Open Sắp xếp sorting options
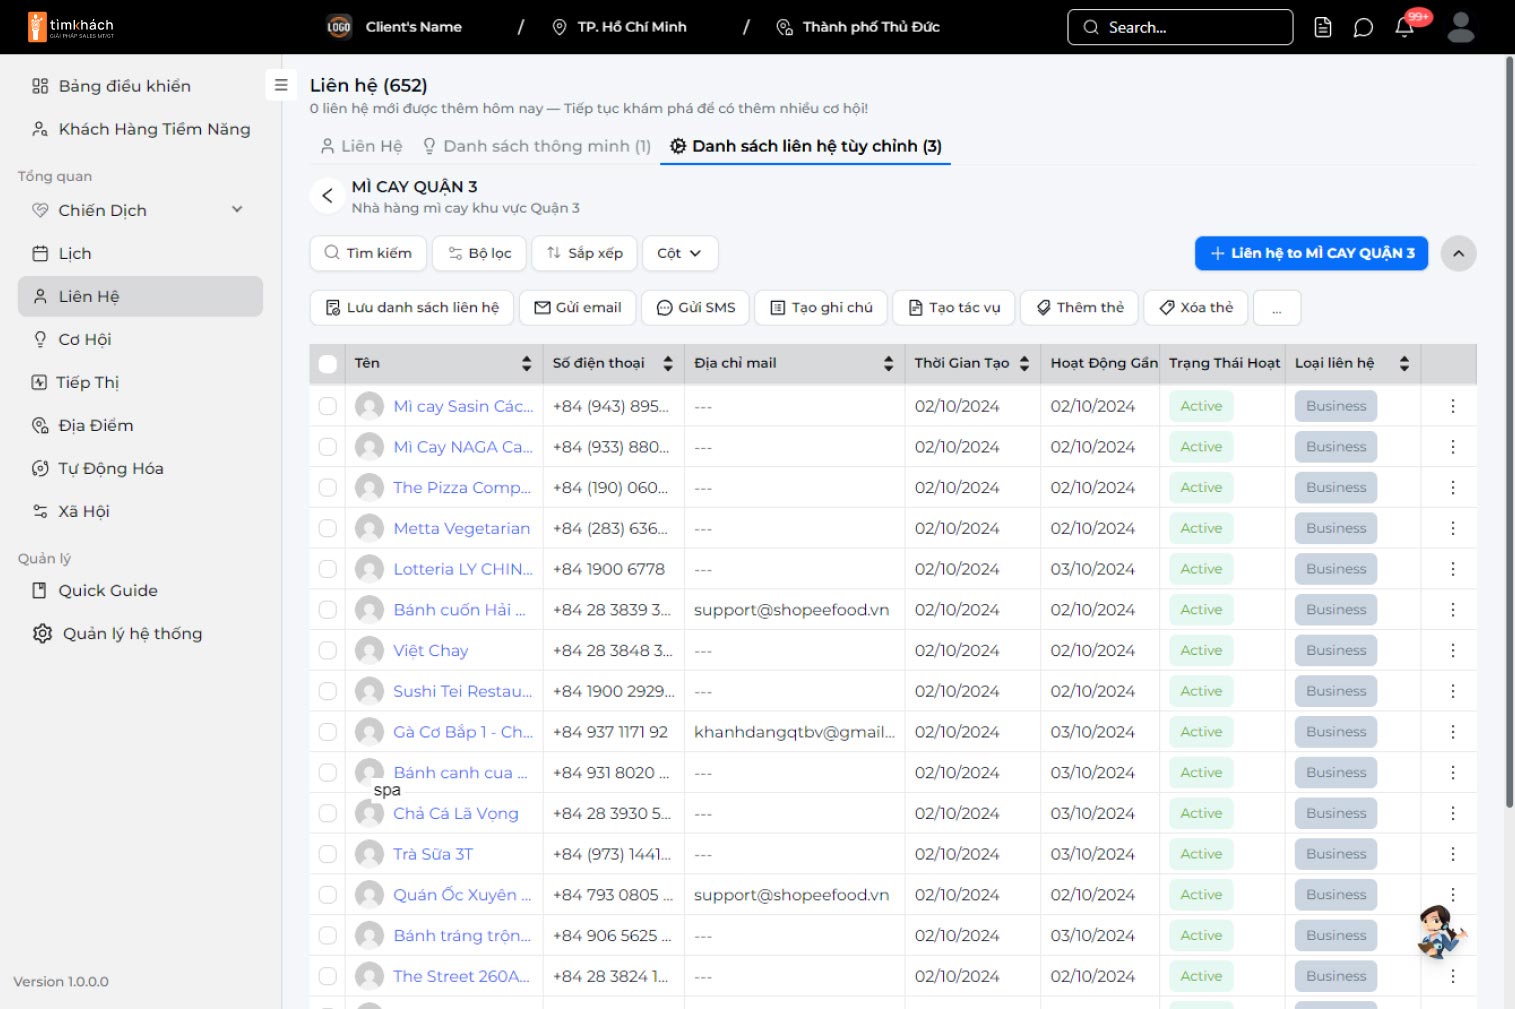Image resolution: width=1515 pixels, height=1009 pixels. click(x=585, y=253)
